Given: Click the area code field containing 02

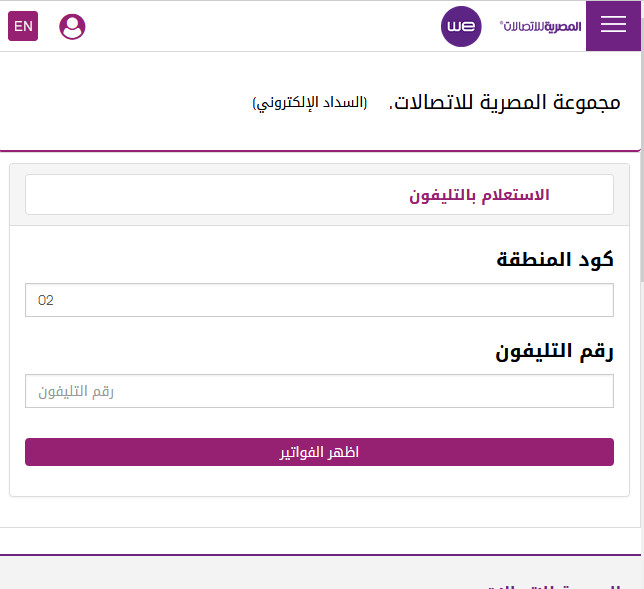Looking at the screenshot, I should point(319,300).
